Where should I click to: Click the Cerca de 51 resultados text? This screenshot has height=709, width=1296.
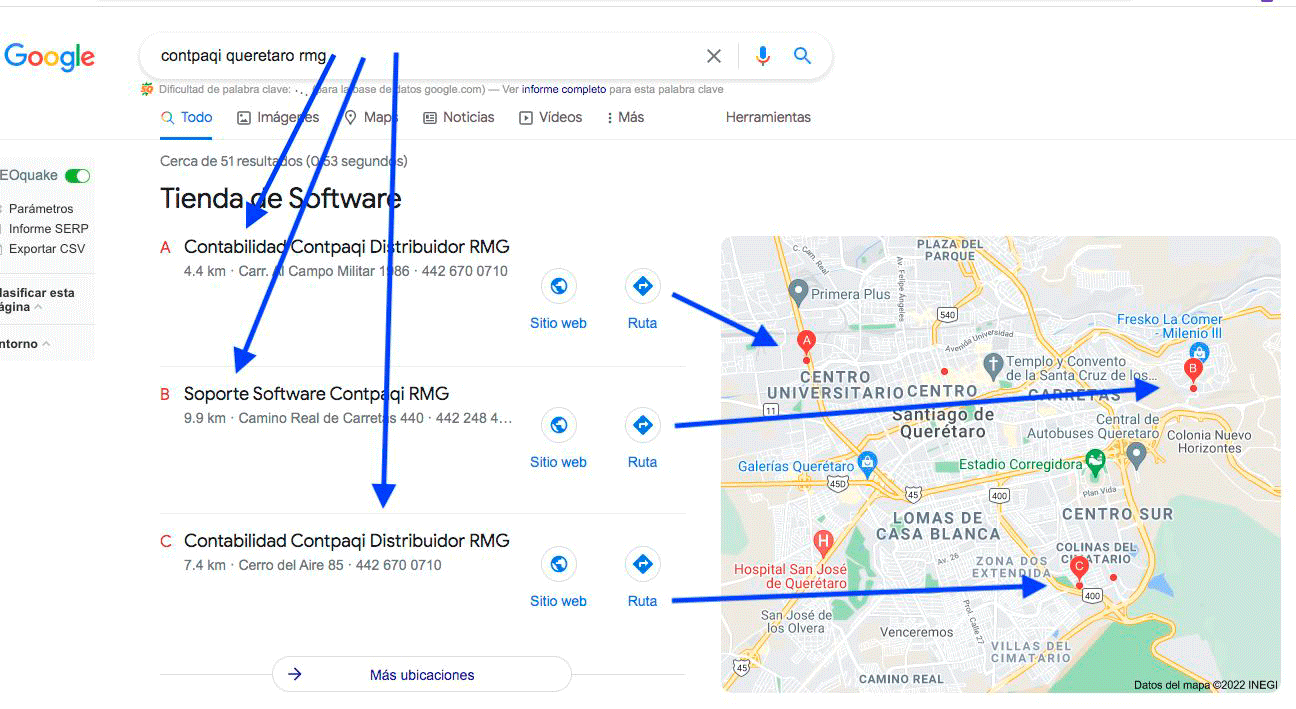pyautogui.click(x=283, y=161)
